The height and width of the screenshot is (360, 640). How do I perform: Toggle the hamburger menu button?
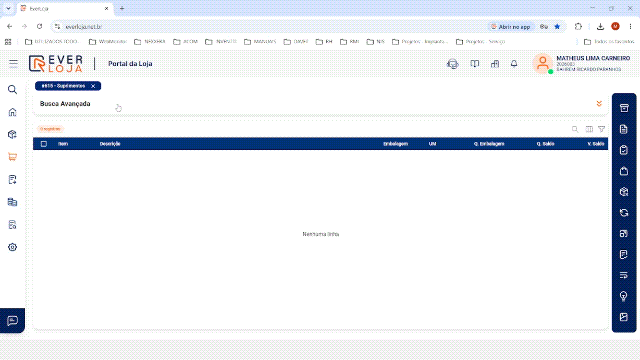13,64
